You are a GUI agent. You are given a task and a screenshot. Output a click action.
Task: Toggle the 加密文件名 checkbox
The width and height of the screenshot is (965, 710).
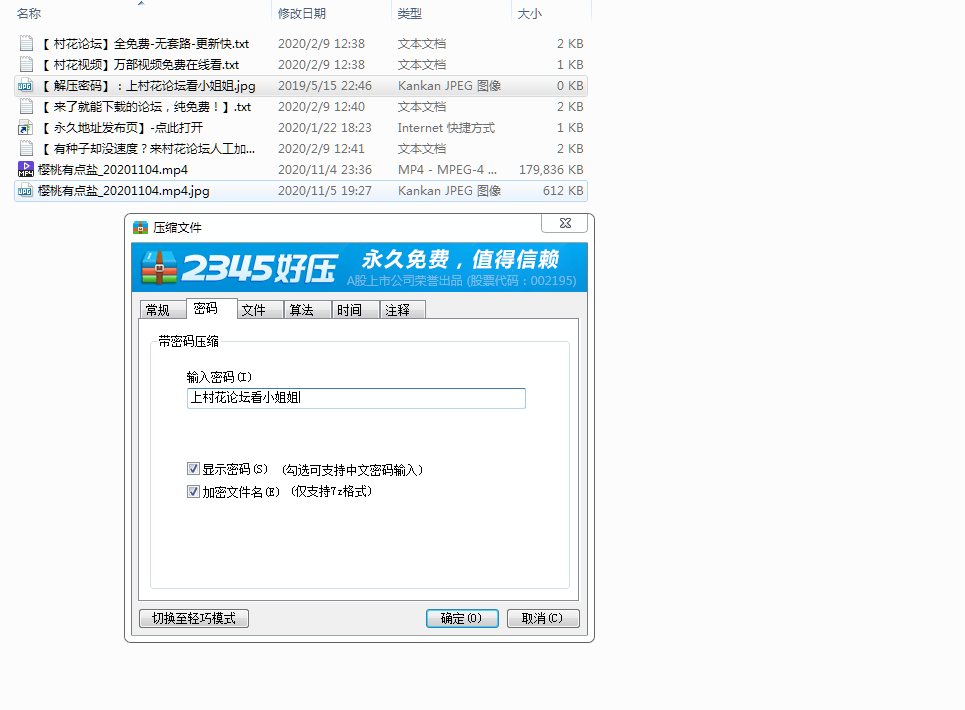193,492
